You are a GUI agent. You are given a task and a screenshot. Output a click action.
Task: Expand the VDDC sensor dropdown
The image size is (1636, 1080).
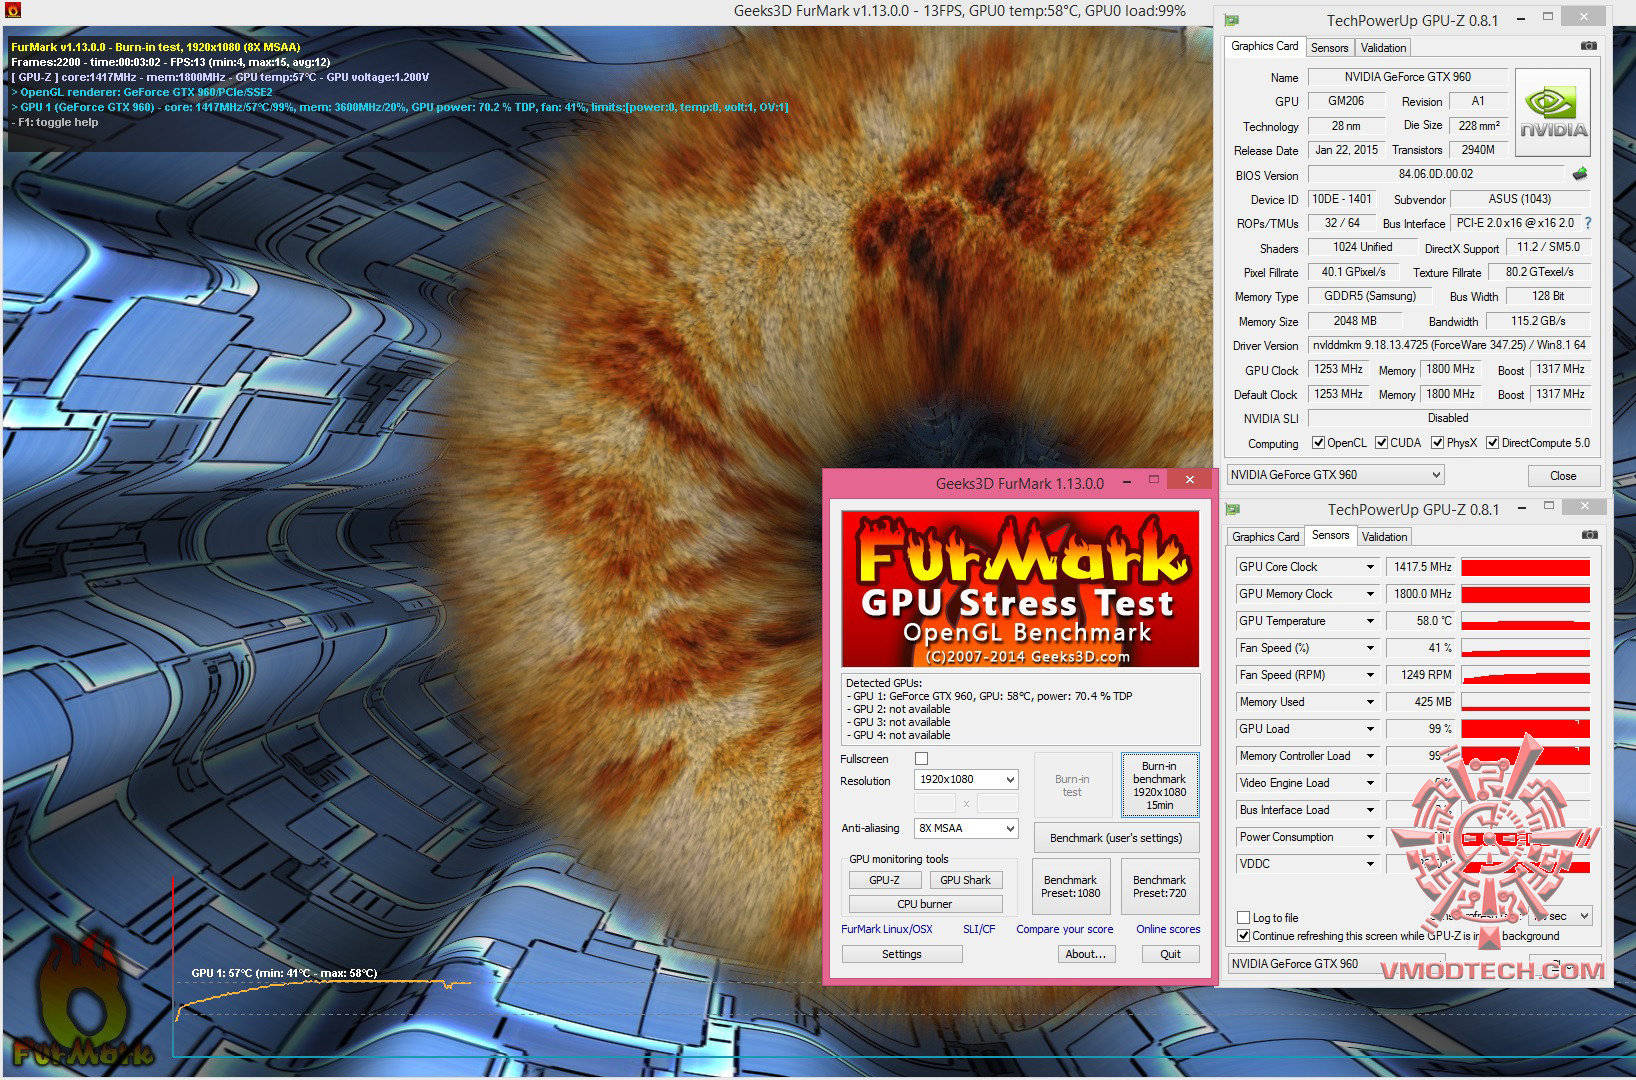[x=1370, y=864]
